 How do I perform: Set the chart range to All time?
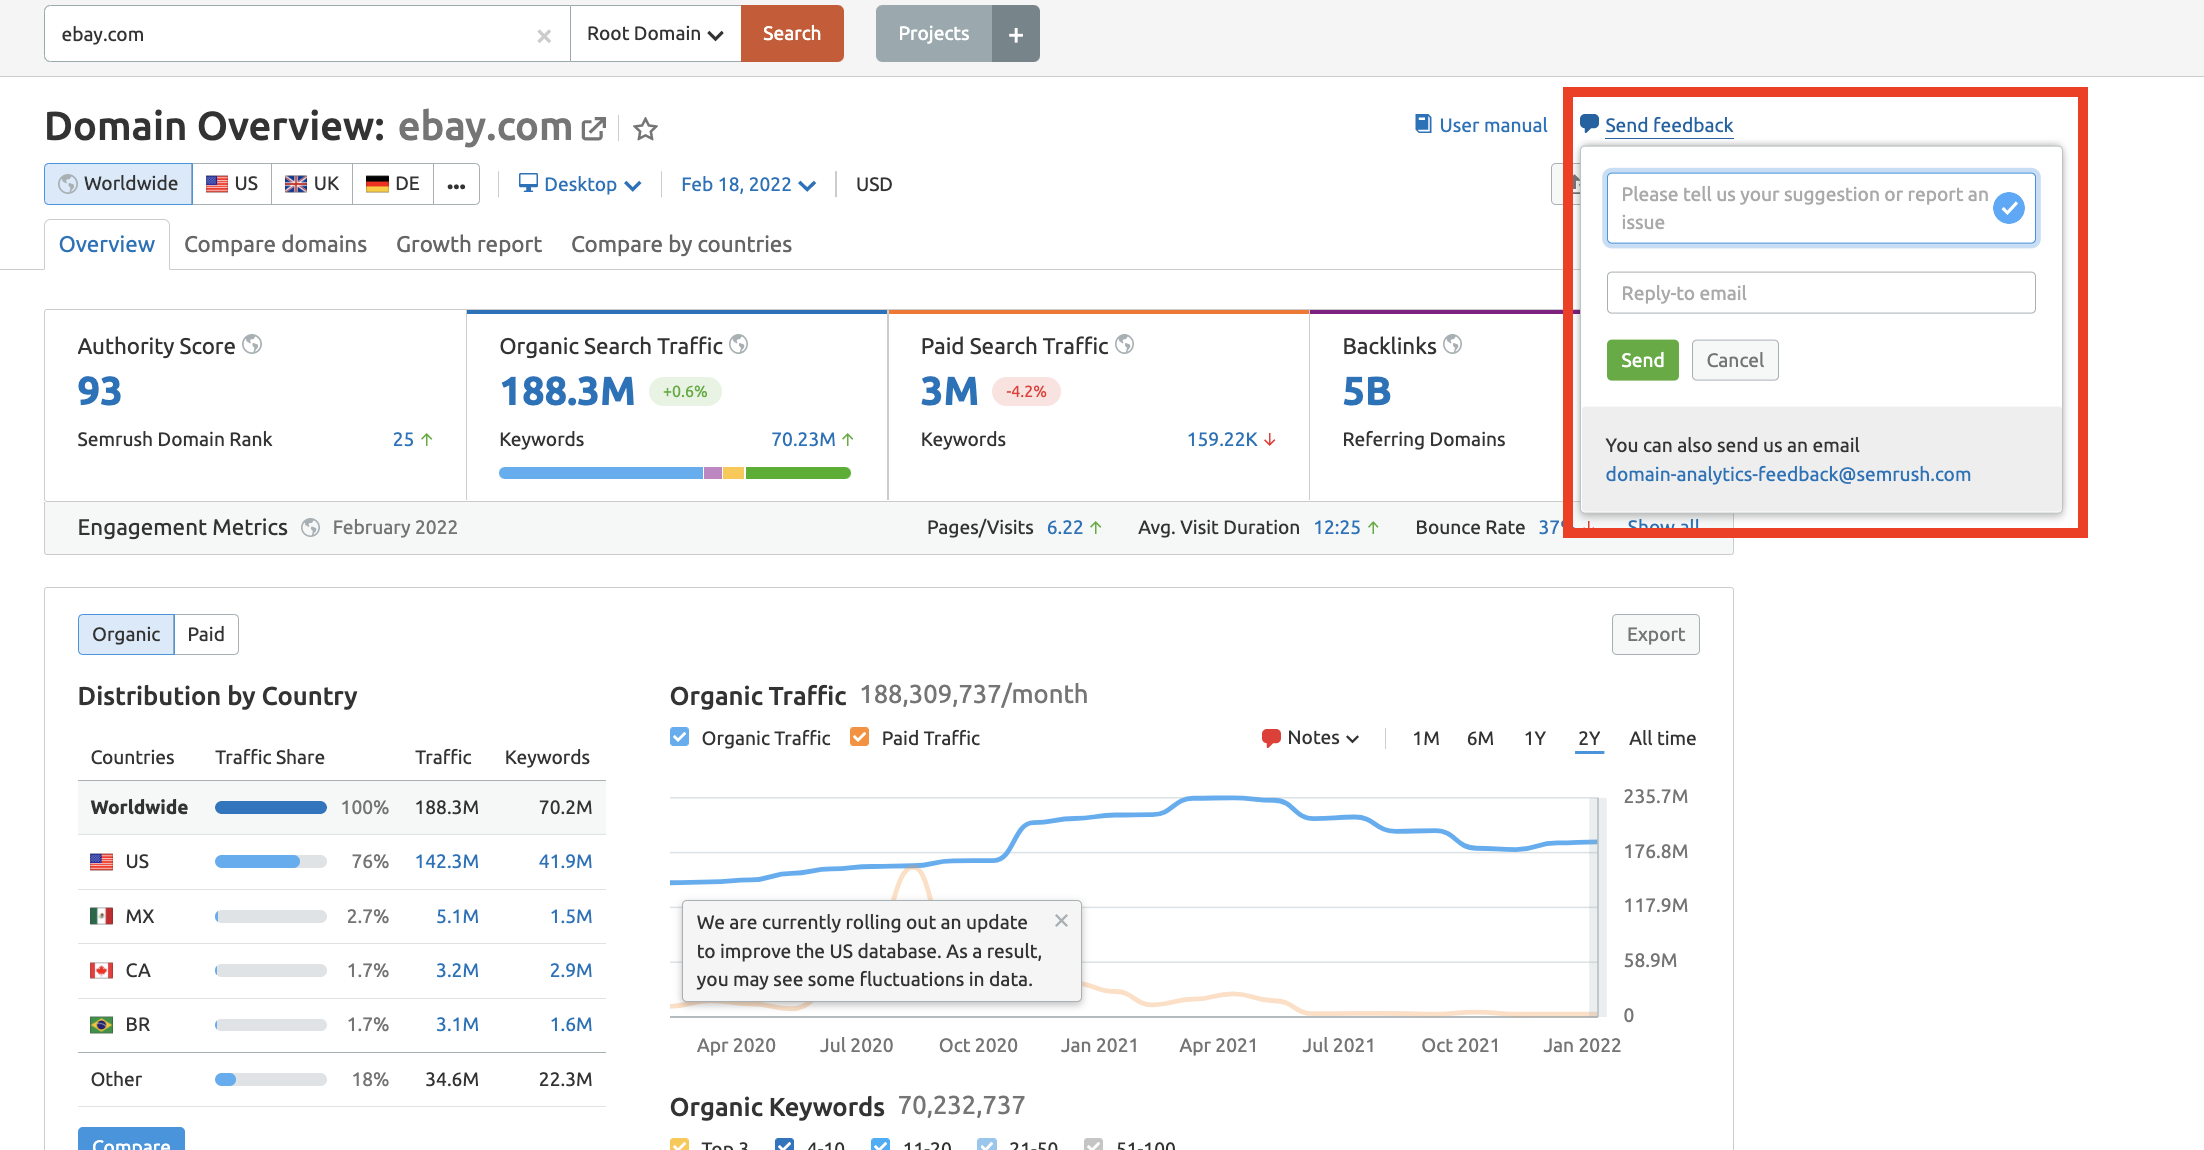[1662, 738]
